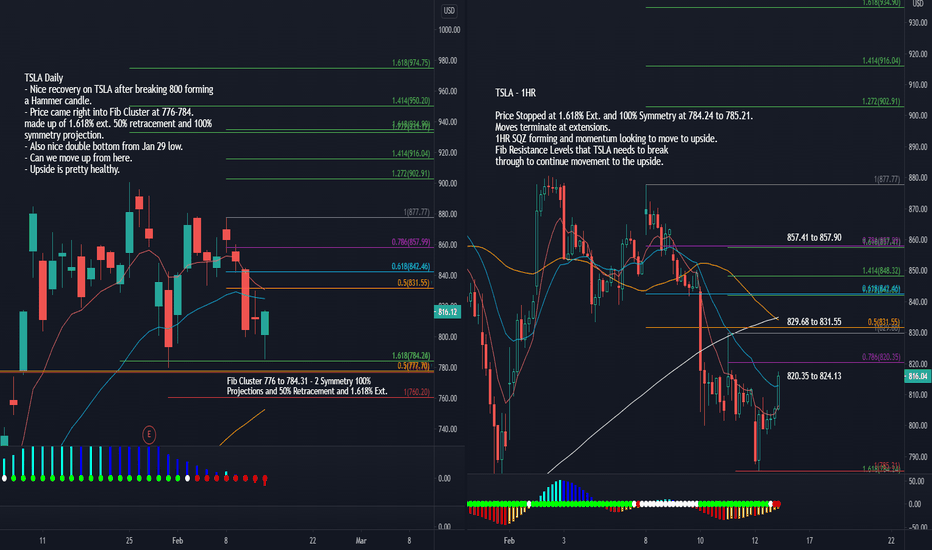
Task: Click the '25' date label on daily time axis
Action: 129,540
